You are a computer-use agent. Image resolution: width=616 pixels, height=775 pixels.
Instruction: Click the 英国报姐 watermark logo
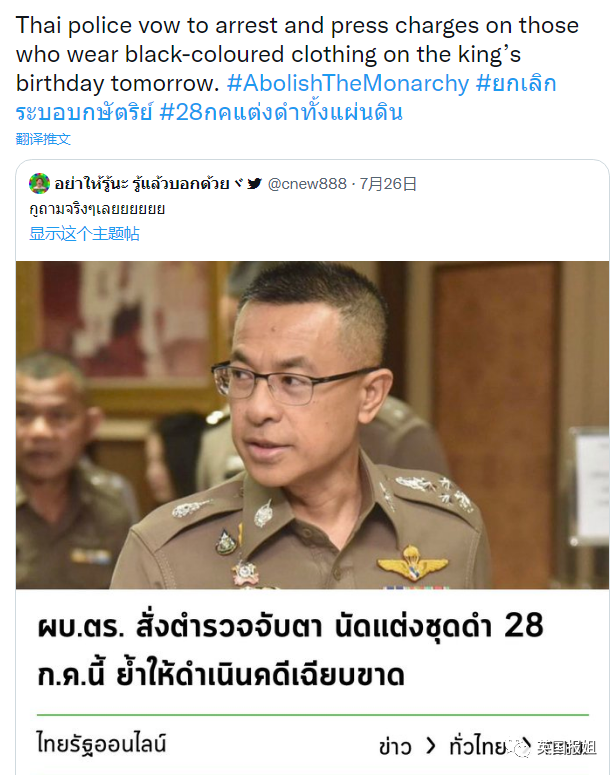click(556, 748)
